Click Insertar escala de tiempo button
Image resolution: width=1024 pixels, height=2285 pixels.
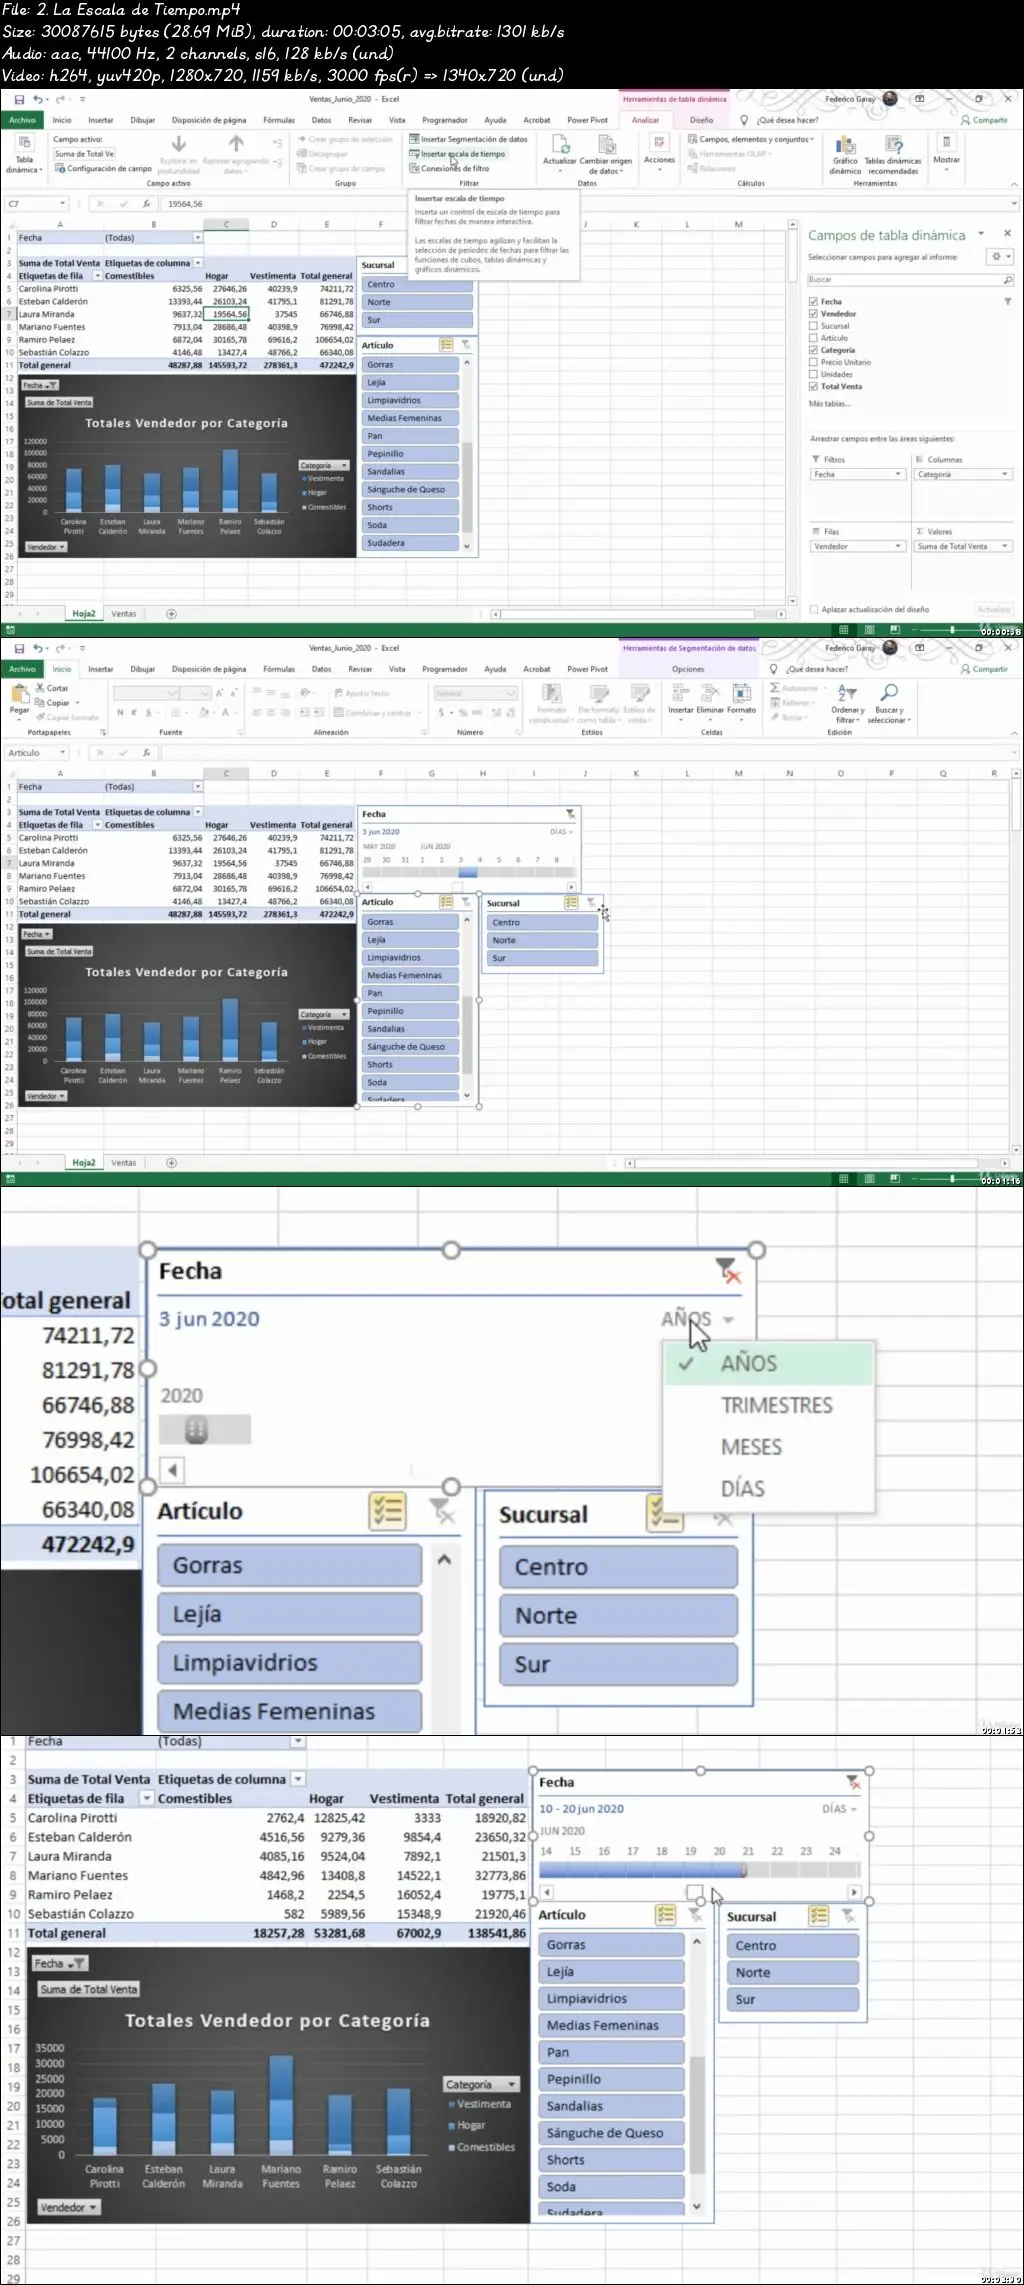pos(457,154)
